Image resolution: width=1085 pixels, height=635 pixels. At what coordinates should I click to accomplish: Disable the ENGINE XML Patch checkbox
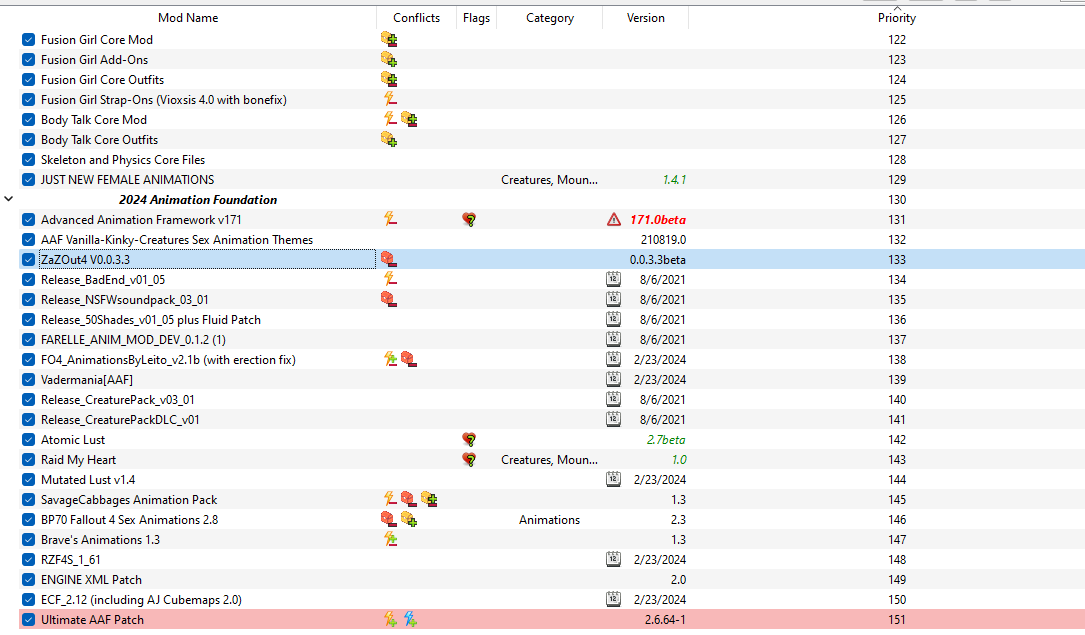pos(28,580)
